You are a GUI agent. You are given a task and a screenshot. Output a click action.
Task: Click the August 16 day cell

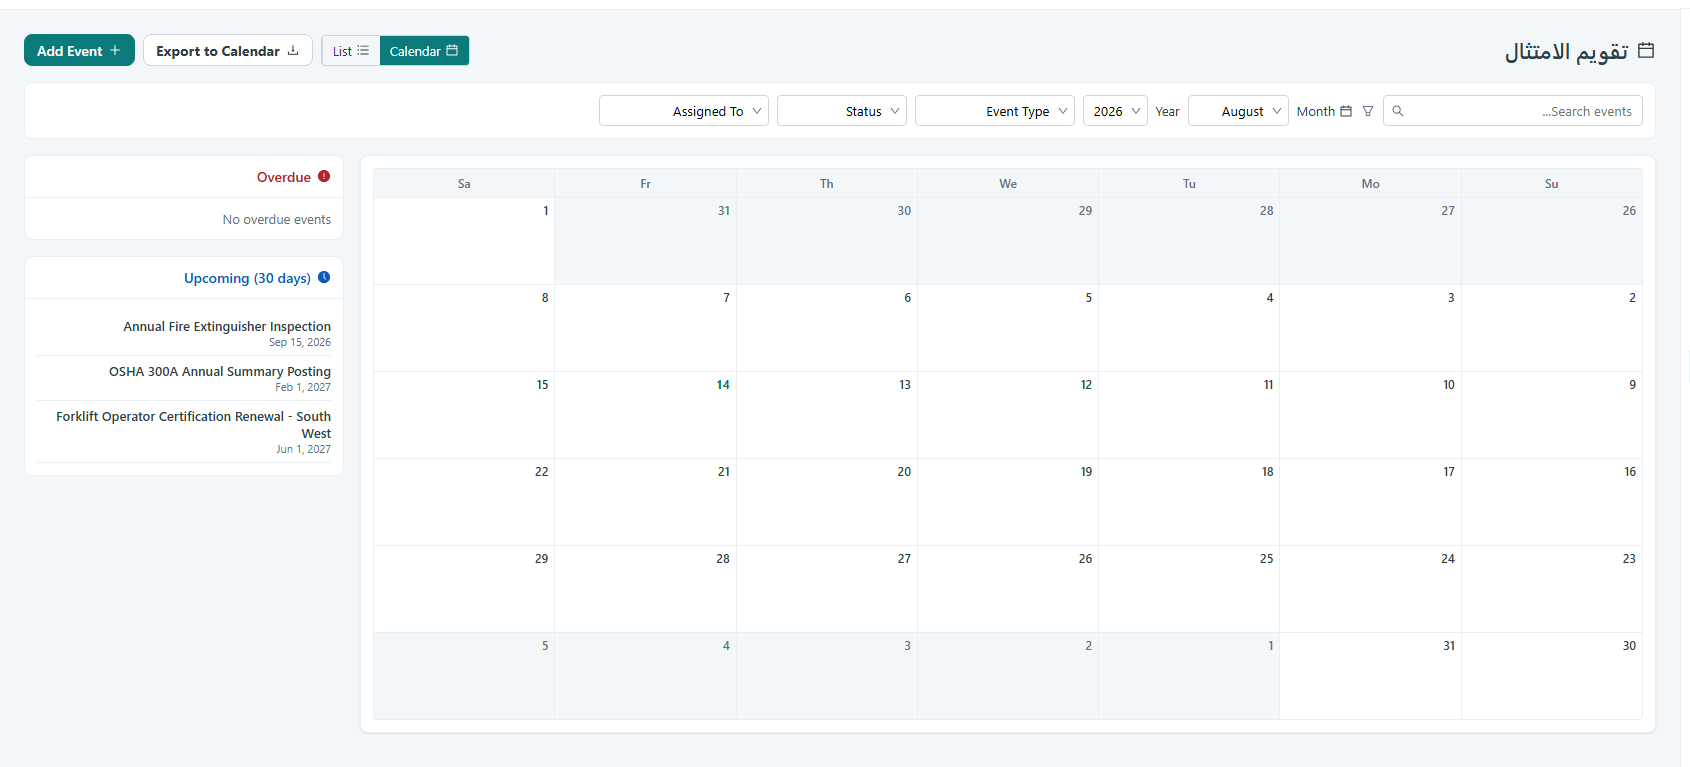[1552, 502]
